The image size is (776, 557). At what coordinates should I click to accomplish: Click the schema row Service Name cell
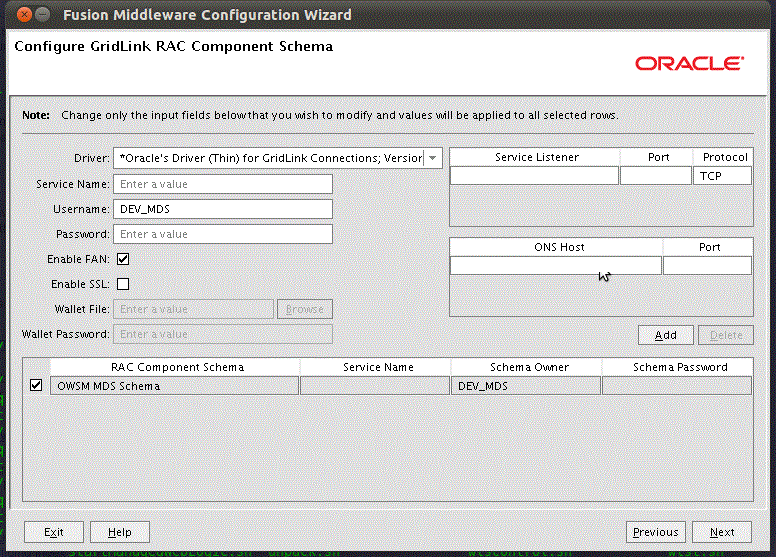click(x=375, y=386)
